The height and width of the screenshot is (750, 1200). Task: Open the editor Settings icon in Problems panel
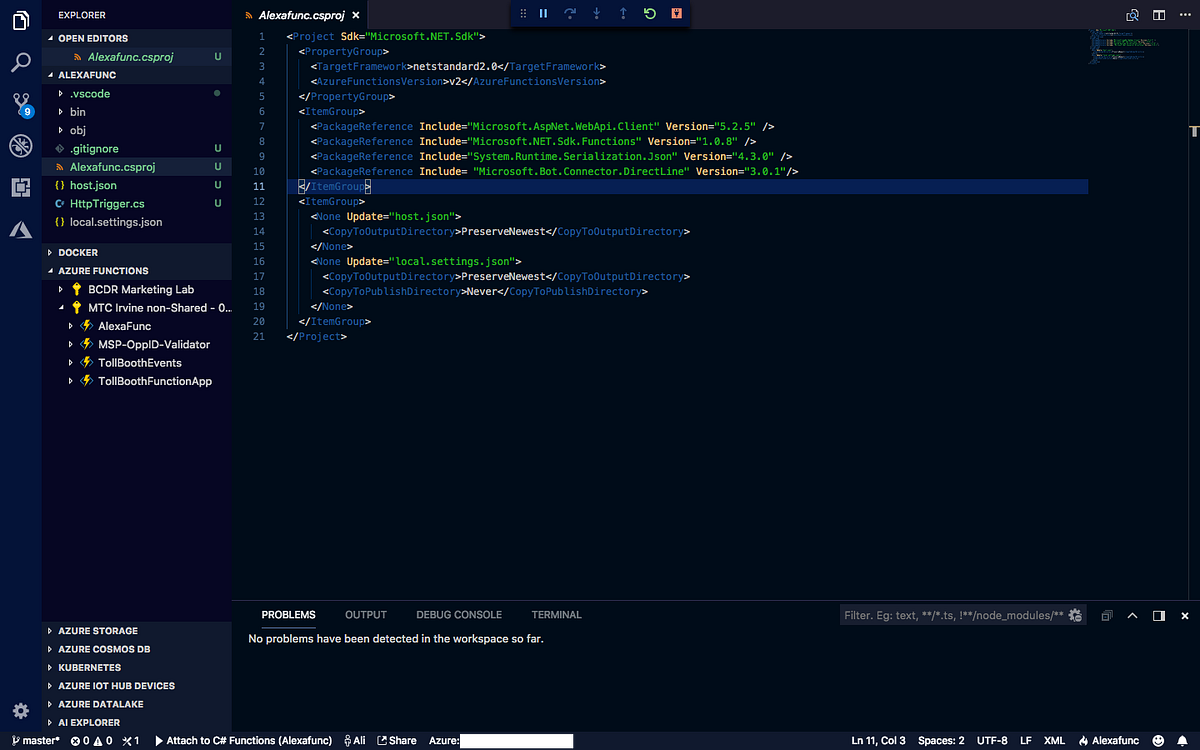pyautogui.click(x=1075, y=615)
